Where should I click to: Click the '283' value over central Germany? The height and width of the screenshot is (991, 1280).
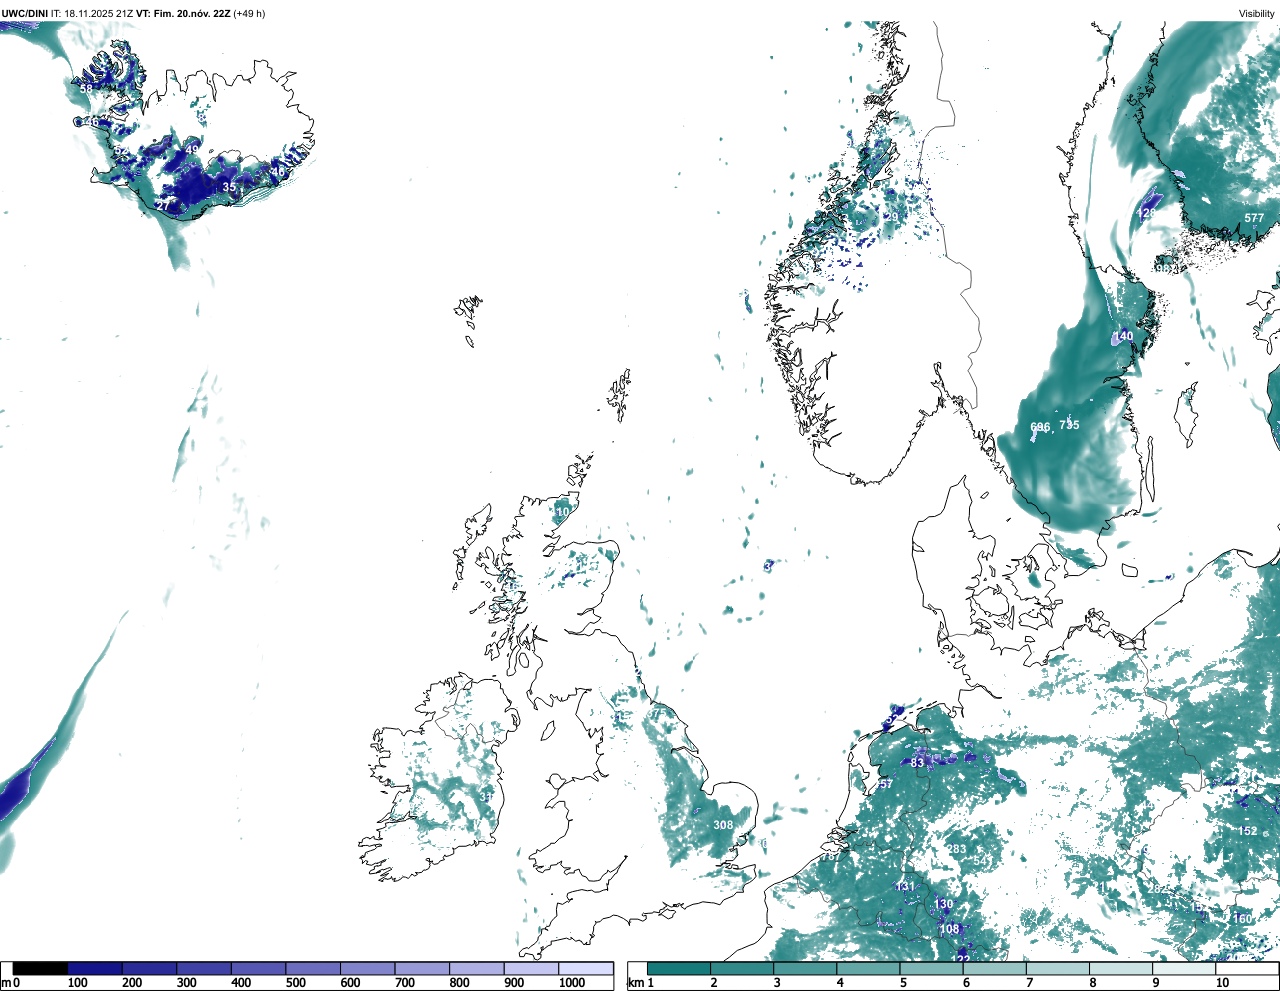(956, 849)
